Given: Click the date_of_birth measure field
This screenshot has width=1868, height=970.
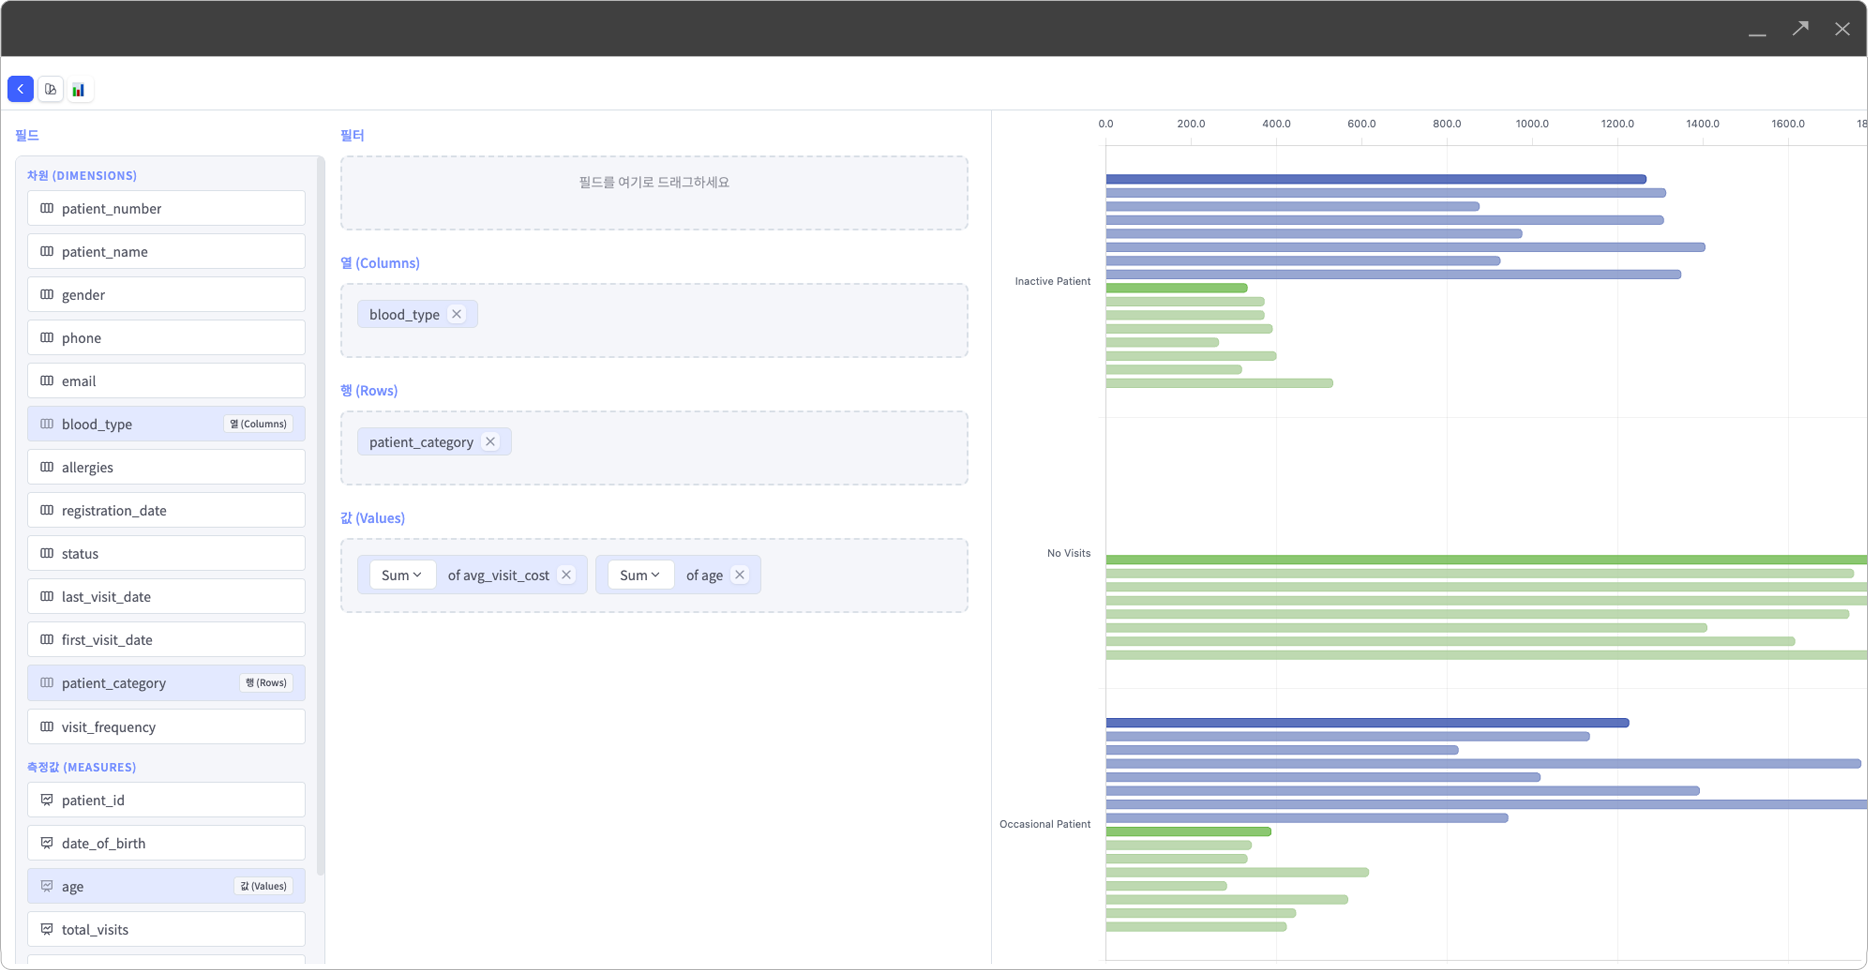Looking at the screenshot, I should pyautogui.click(x=166, y=843).
